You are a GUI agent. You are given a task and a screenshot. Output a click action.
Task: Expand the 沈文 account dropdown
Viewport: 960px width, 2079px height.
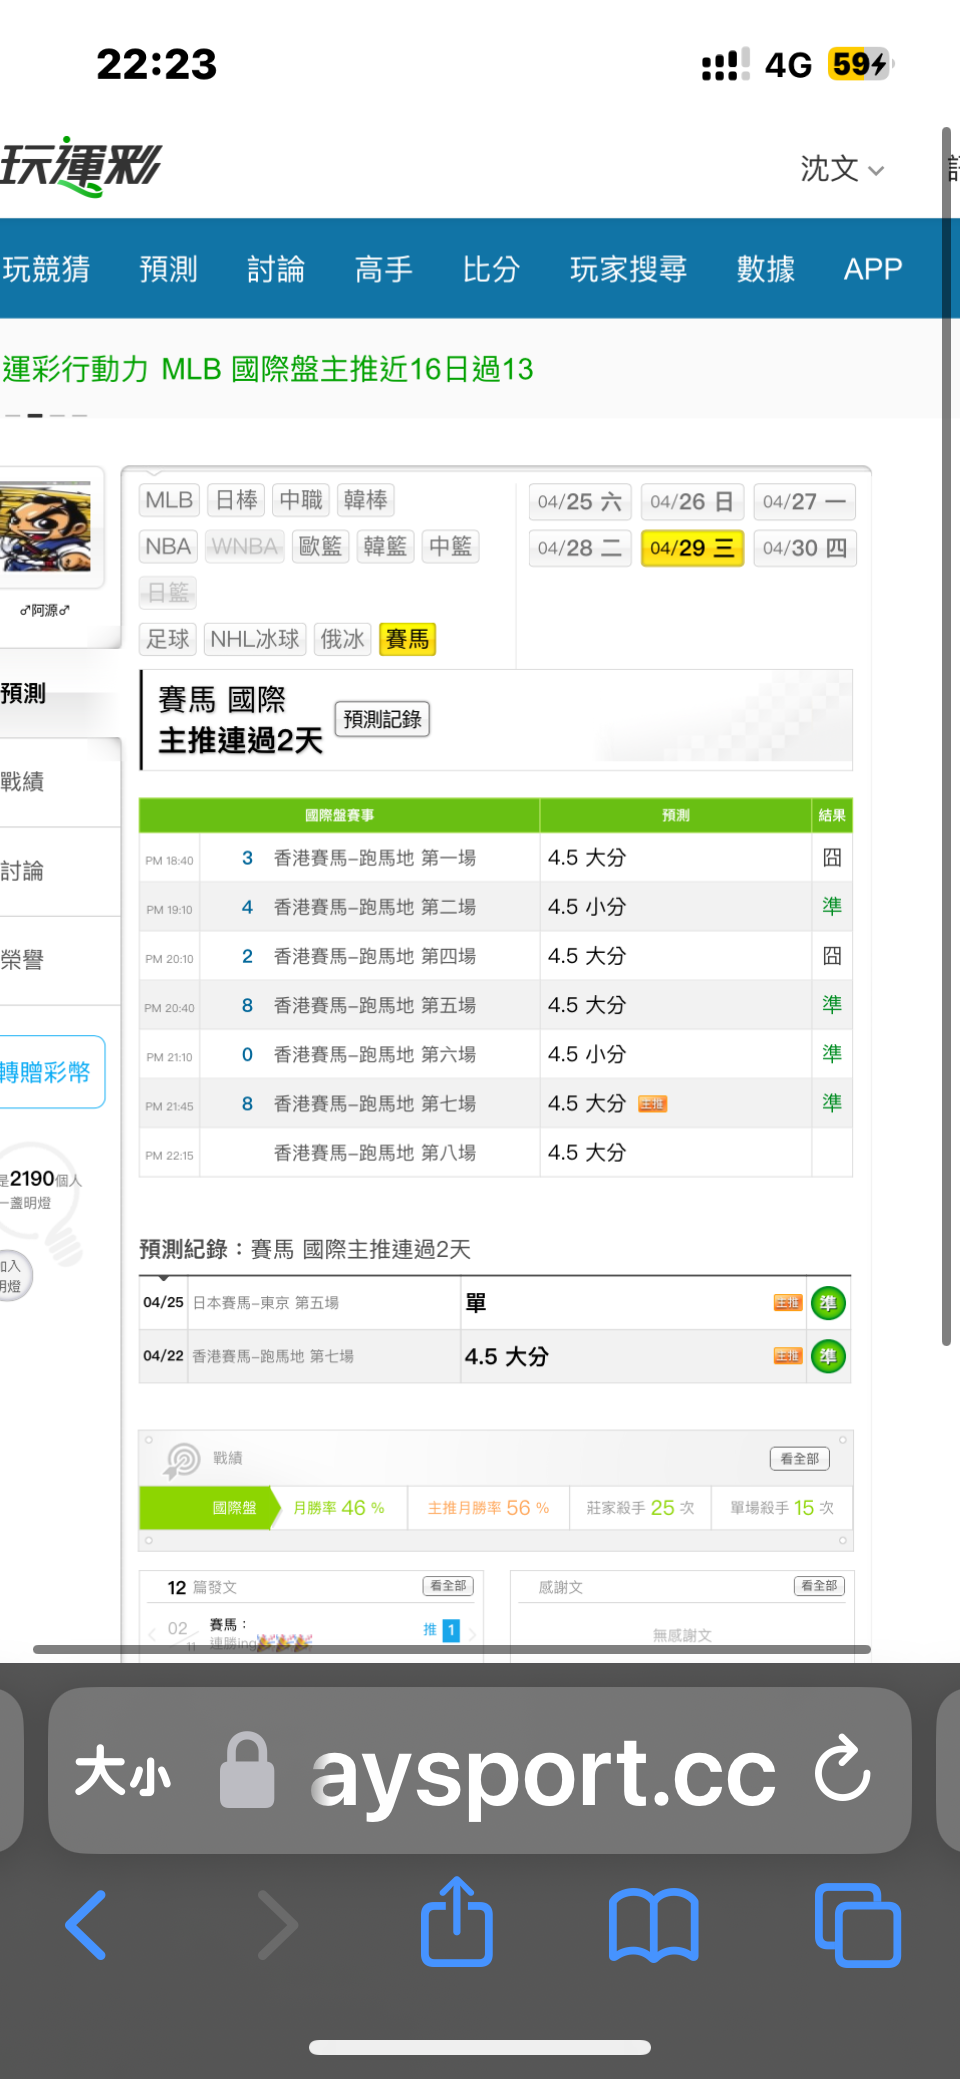pyautogui.click(x=842, y=169)
